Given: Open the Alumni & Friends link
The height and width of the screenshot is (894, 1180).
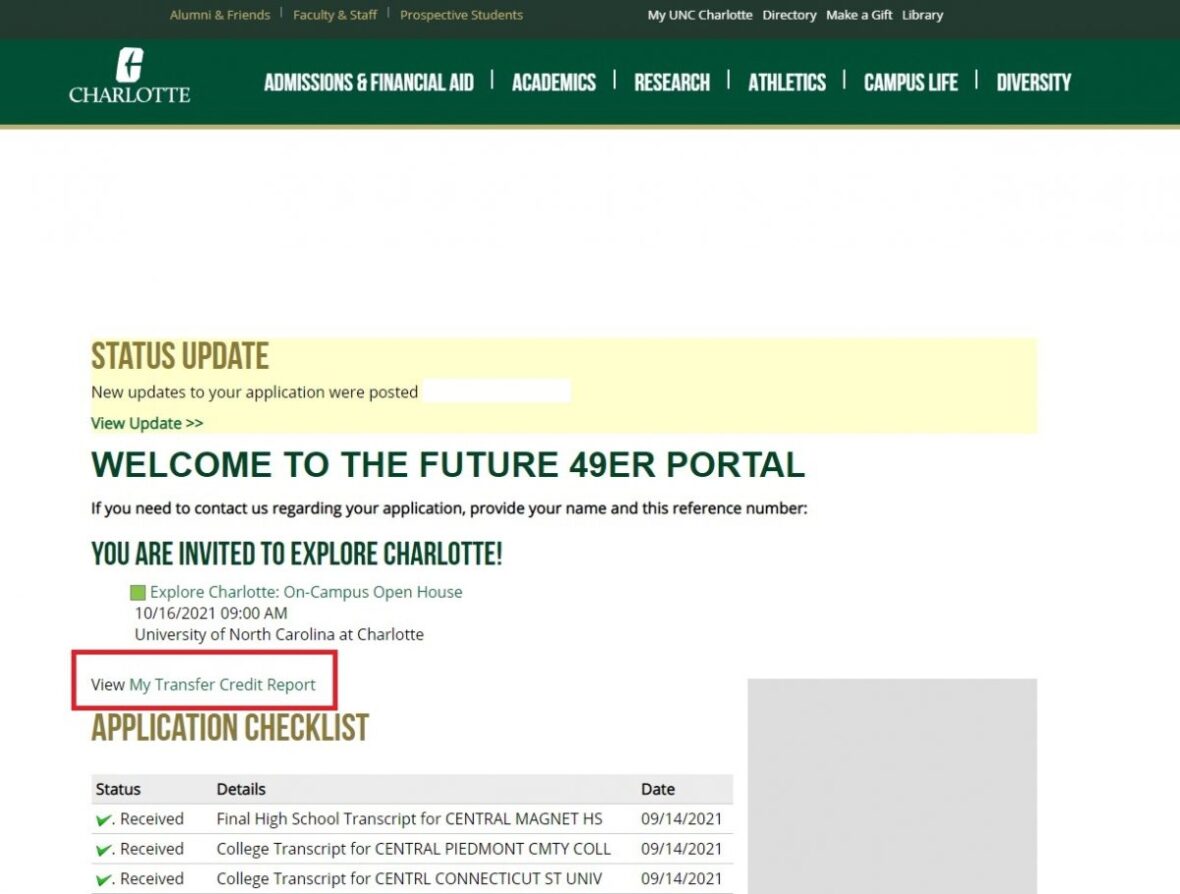Looking at the screenshot, I should pyautogui.click(x=220, y=15).
